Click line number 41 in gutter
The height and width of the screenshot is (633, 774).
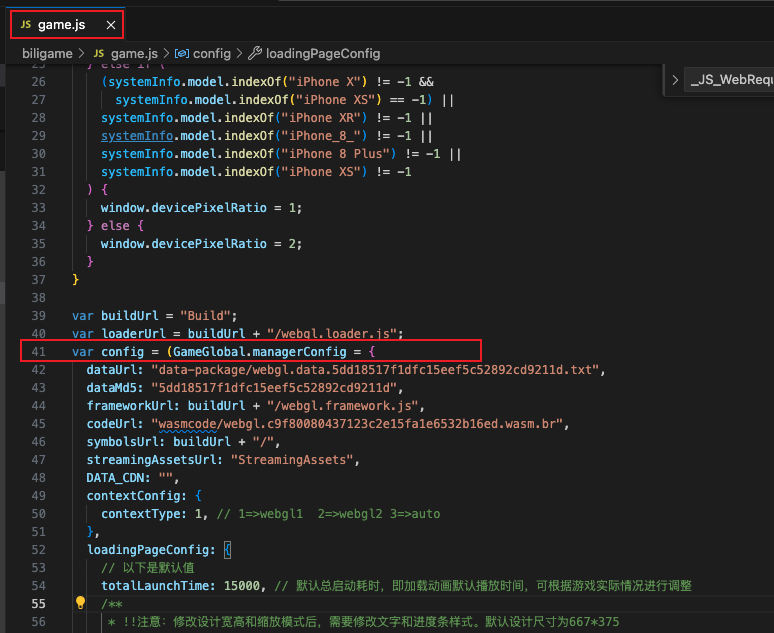(39, 352)
